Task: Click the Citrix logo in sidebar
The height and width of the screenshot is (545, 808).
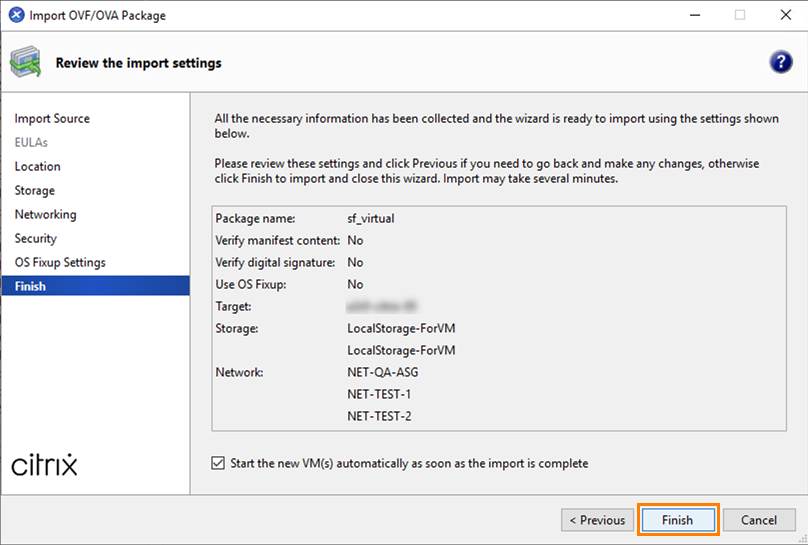Action: 44,465
